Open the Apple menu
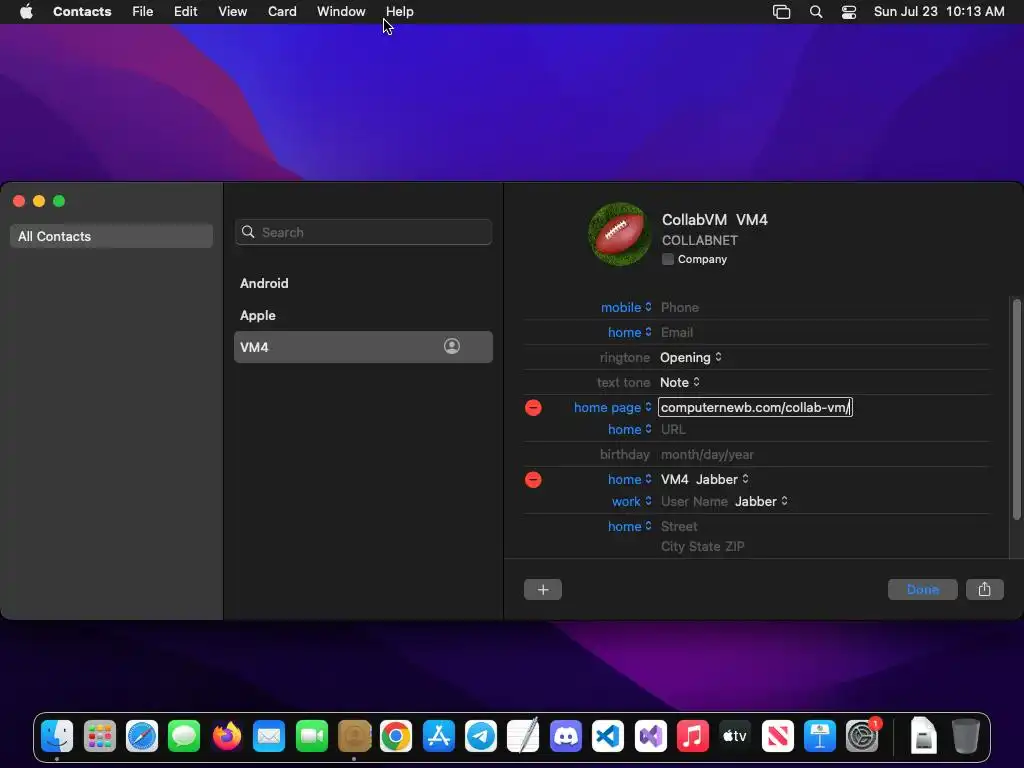Viewport: 1024px width, 768px height. coord(26,12)
